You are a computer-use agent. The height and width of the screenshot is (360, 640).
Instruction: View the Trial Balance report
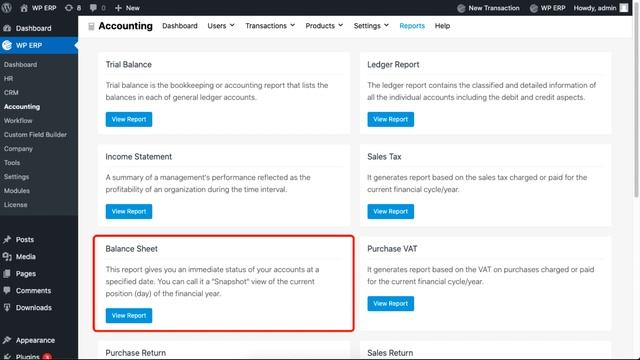(x=129, y=119)
